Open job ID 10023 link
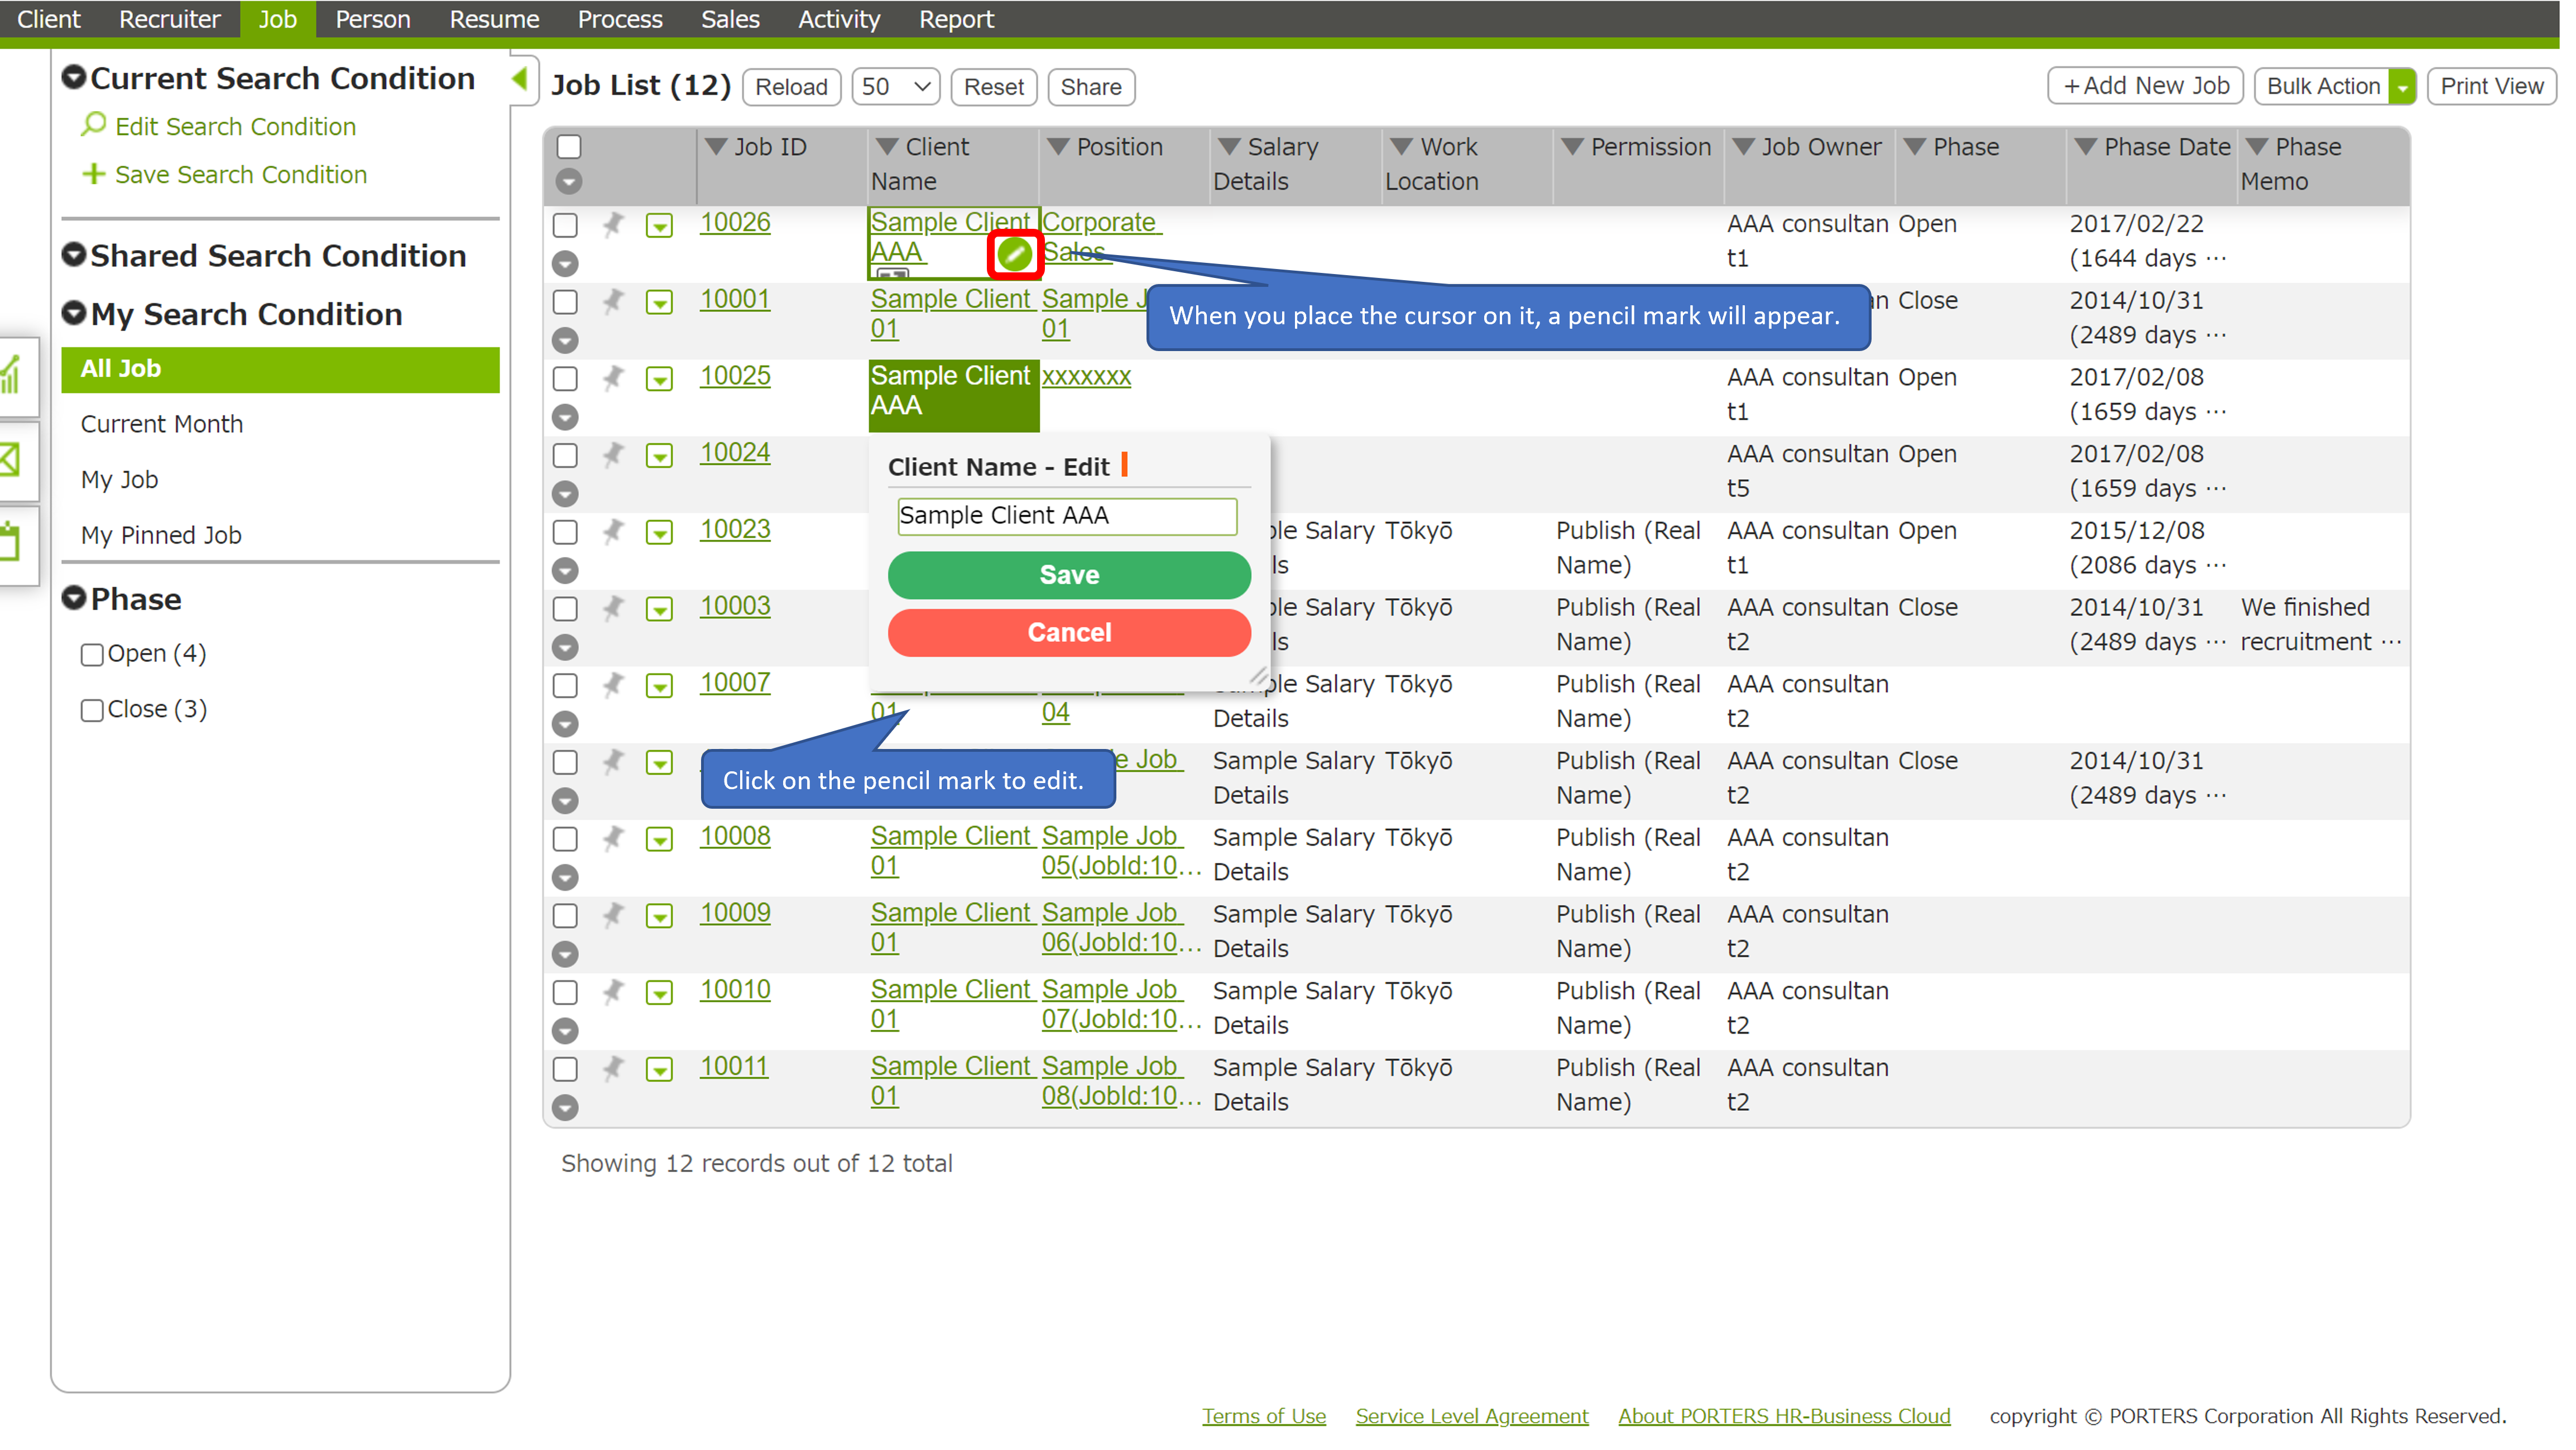Screen dimensions: 2576x1450 [735, 529]
